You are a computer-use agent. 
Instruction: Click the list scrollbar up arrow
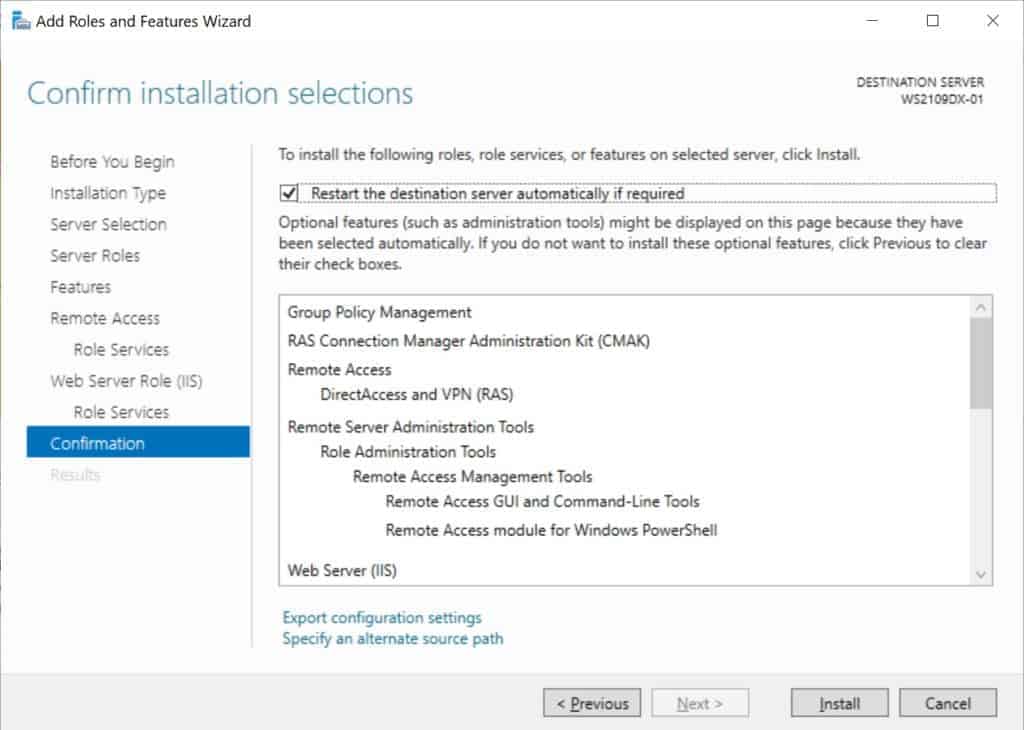980,307
